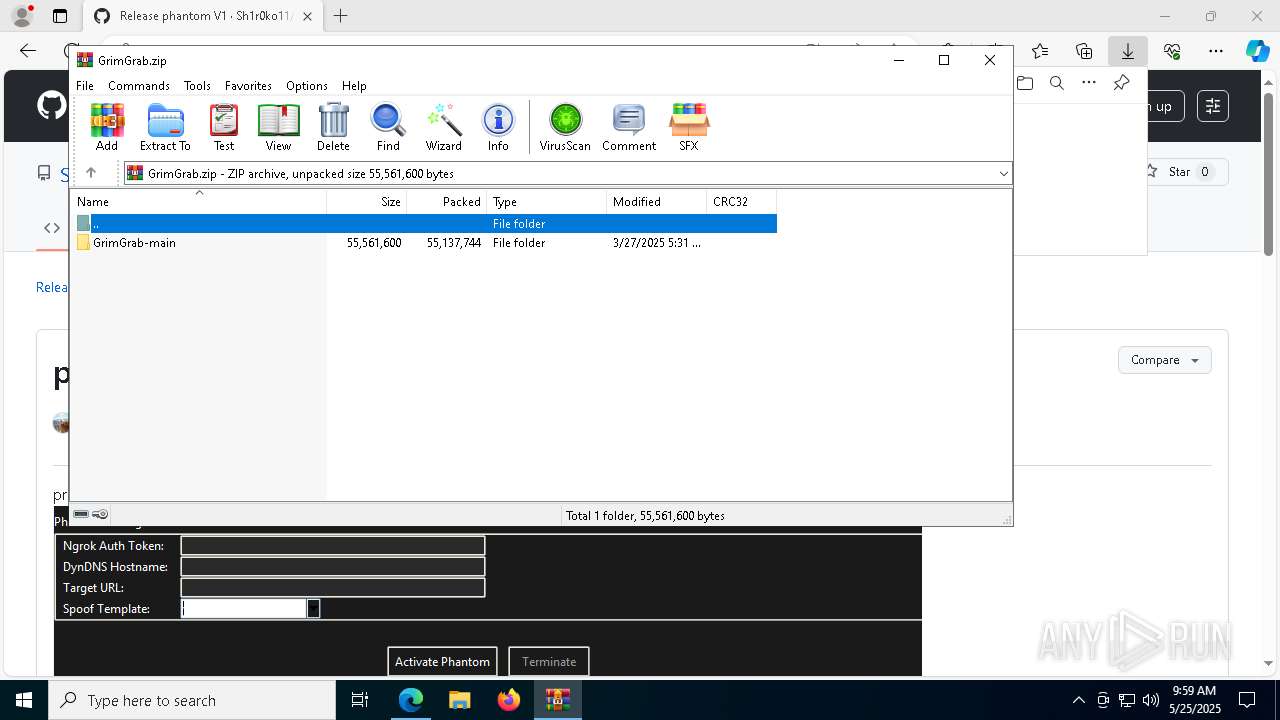Select the GrimGrab-main folder
The image size is (1280, 720).
tap(425, 243)
